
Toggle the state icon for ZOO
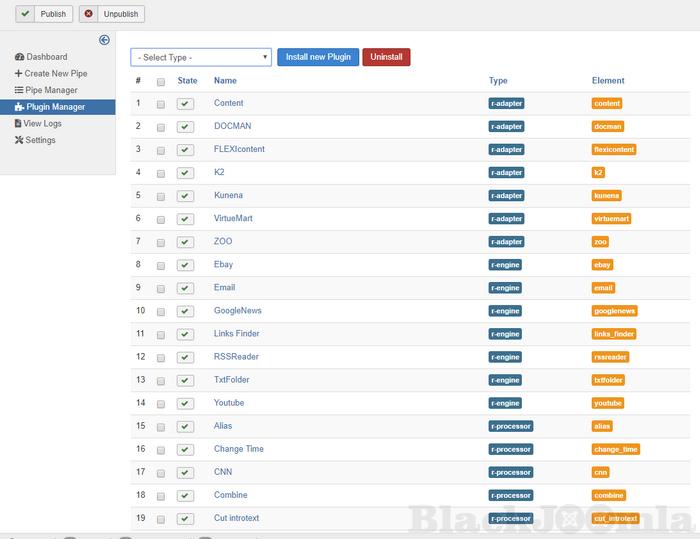point(185,242)
